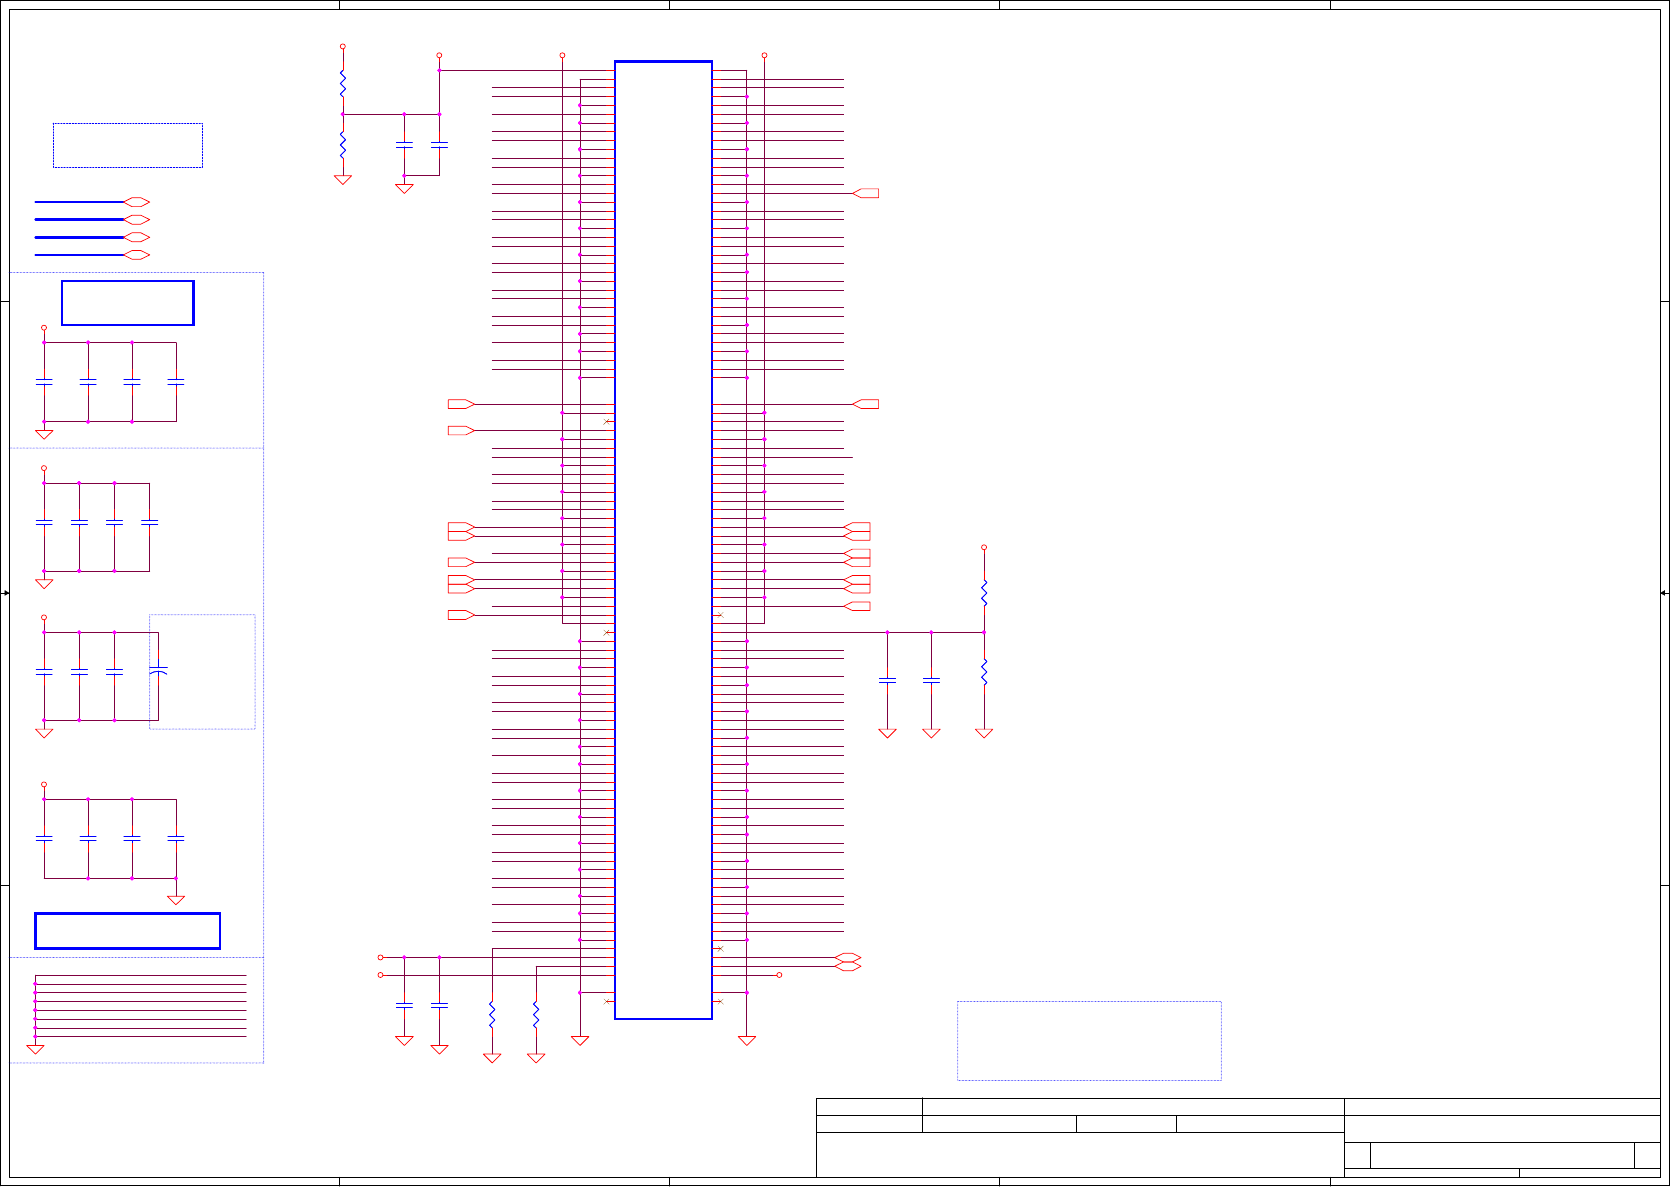This screenshot has height=1187, width=1670.
Task: Select the test-point circle at the IC's bottom-right wire end
Action: pyautogui.click(x=779, y=975)
